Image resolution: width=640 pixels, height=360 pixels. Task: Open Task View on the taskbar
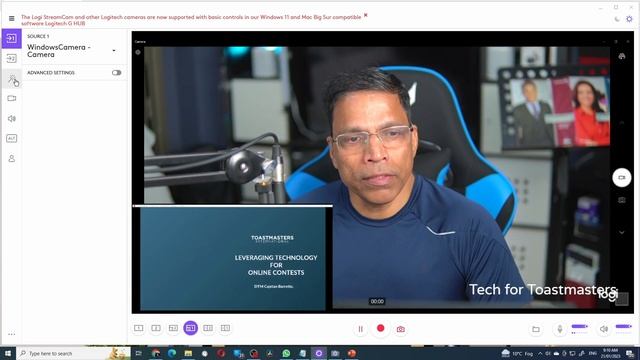coord(139,353)
